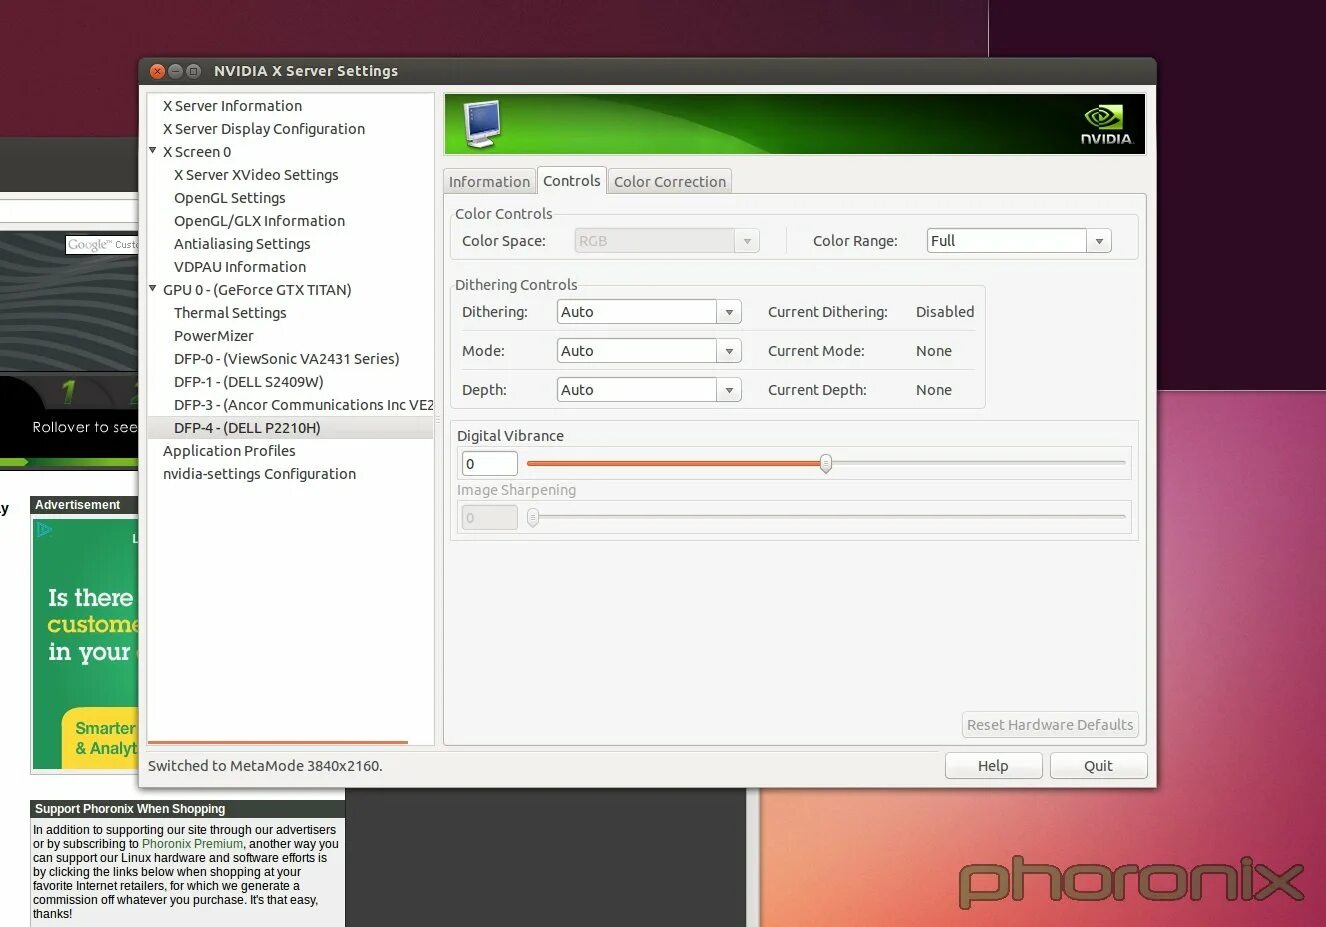Open OpenGL Settings page
The image size is (1326, 927).
coord(230,198)
